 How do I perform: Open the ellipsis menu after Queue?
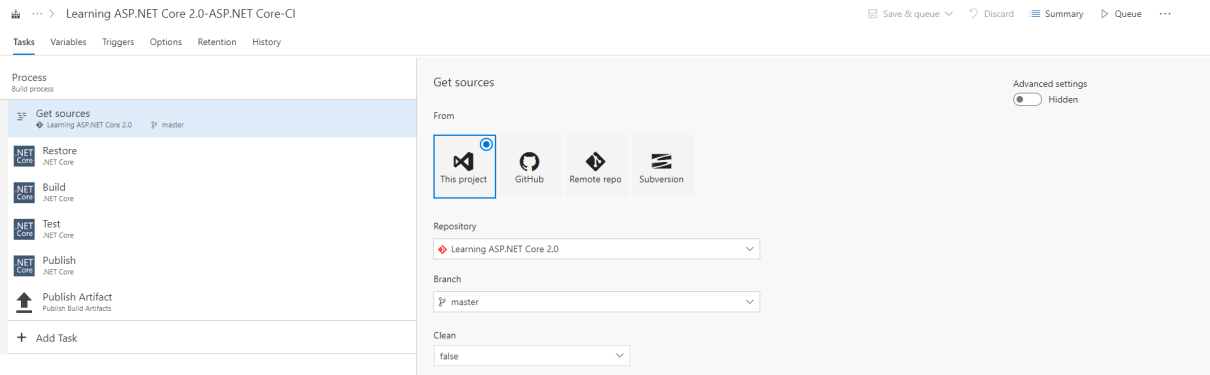pyautogui.click(x=1165, y=14)
